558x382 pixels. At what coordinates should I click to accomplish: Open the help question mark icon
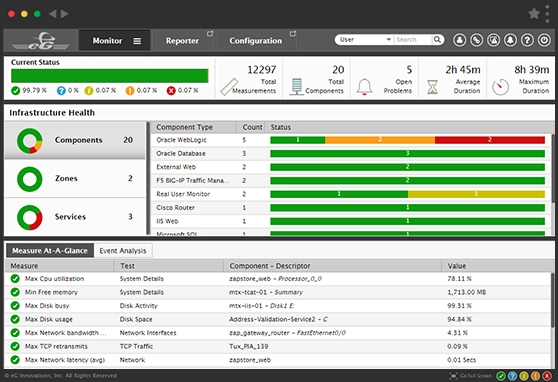527,40
